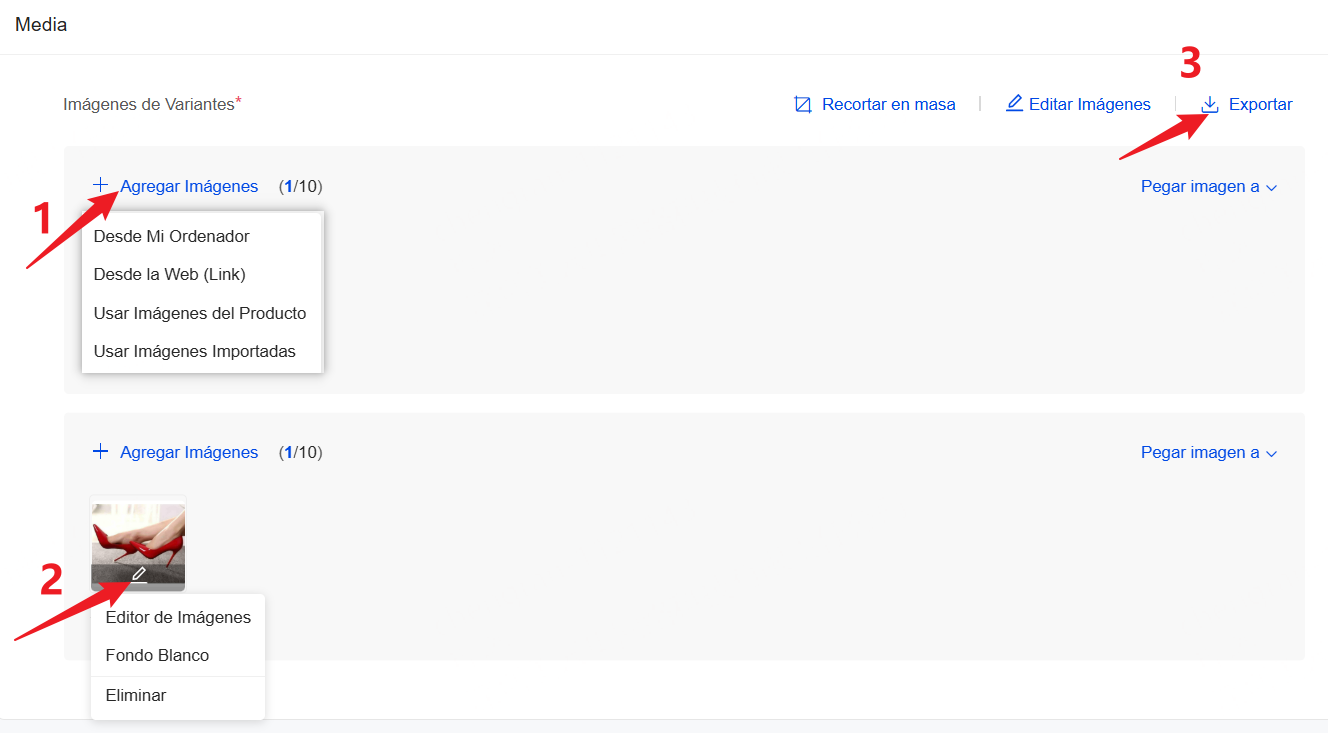Click the plus icon in the lower variant panel
This screenshot has width=1328, height=733.
tap(100, 452)
